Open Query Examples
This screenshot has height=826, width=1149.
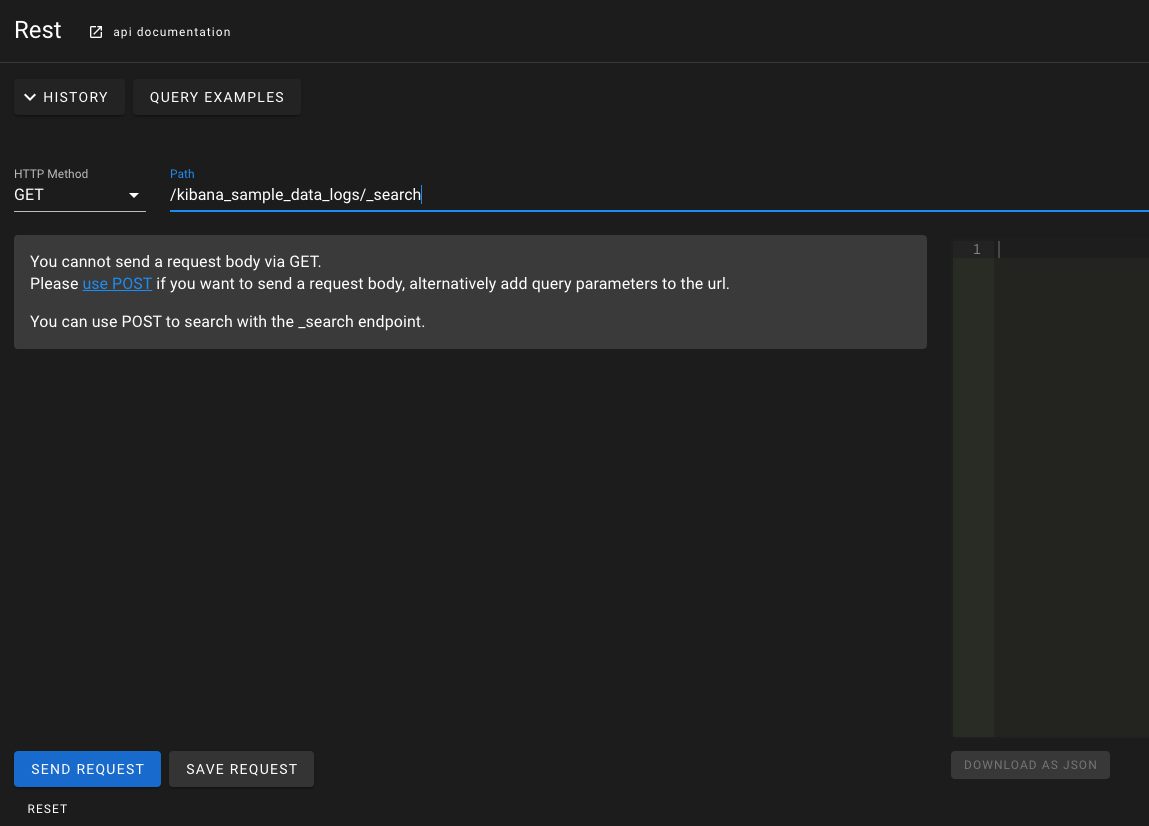pyautogui.click(x=217, y=97)
